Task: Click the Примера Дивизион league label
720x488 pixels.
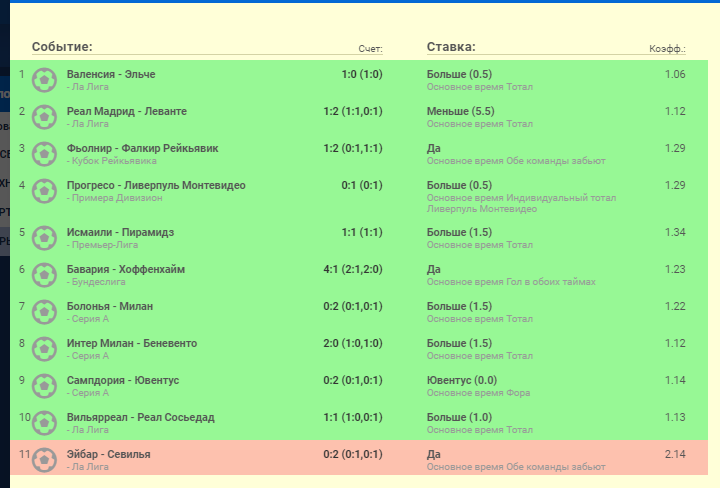Action: click(114, 198)
